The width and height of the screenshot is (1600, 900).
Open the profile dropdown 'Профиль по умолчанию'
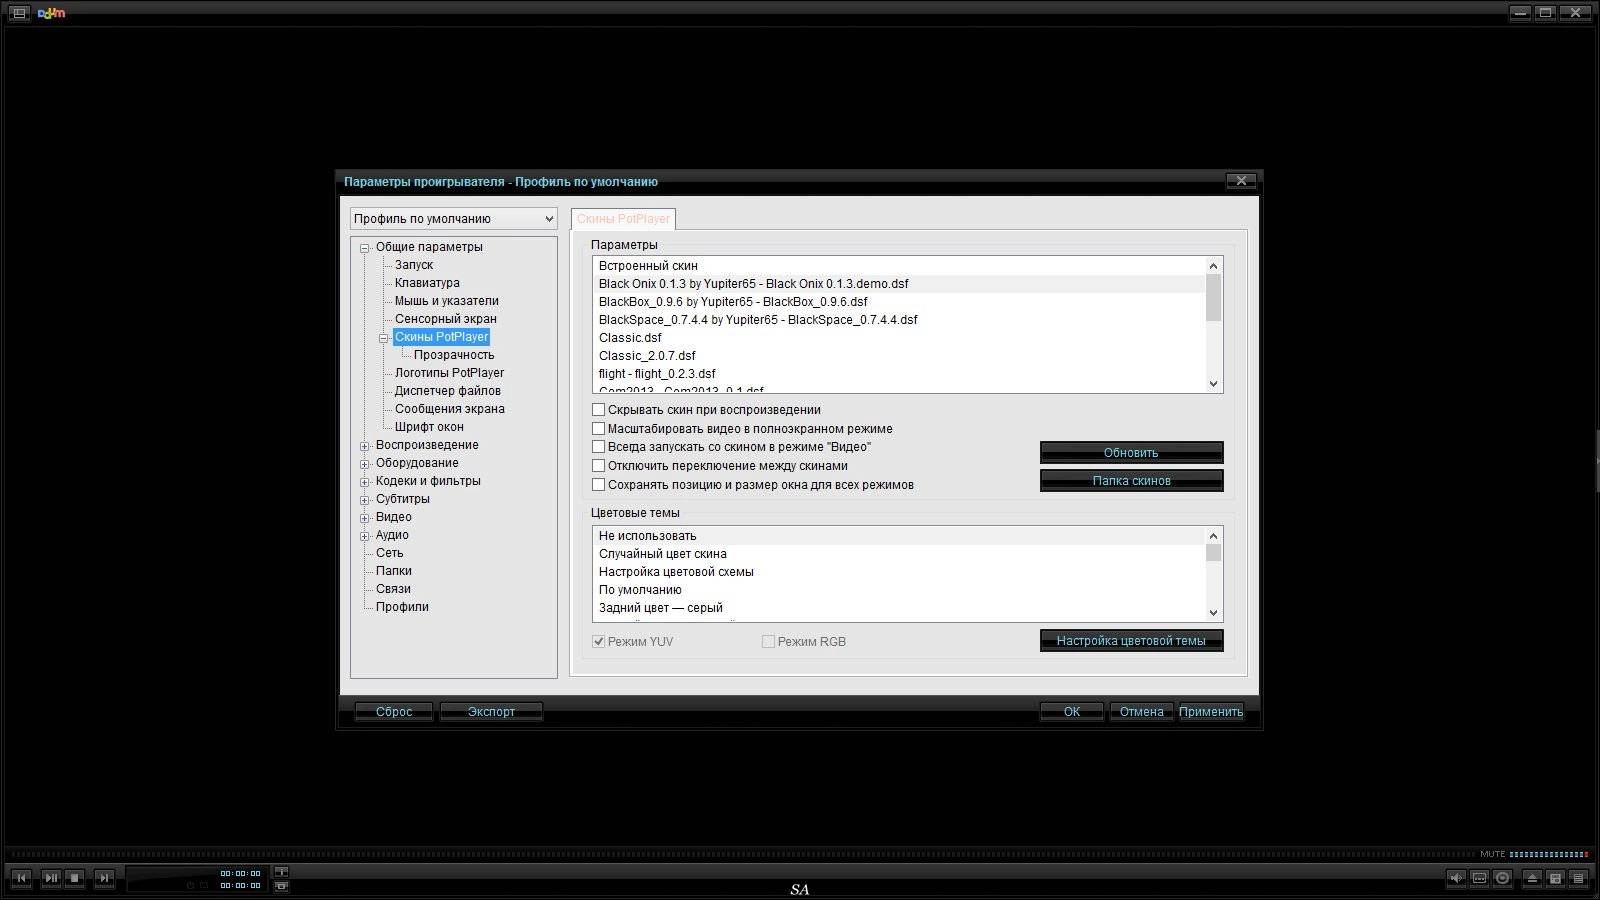[453, 218]
